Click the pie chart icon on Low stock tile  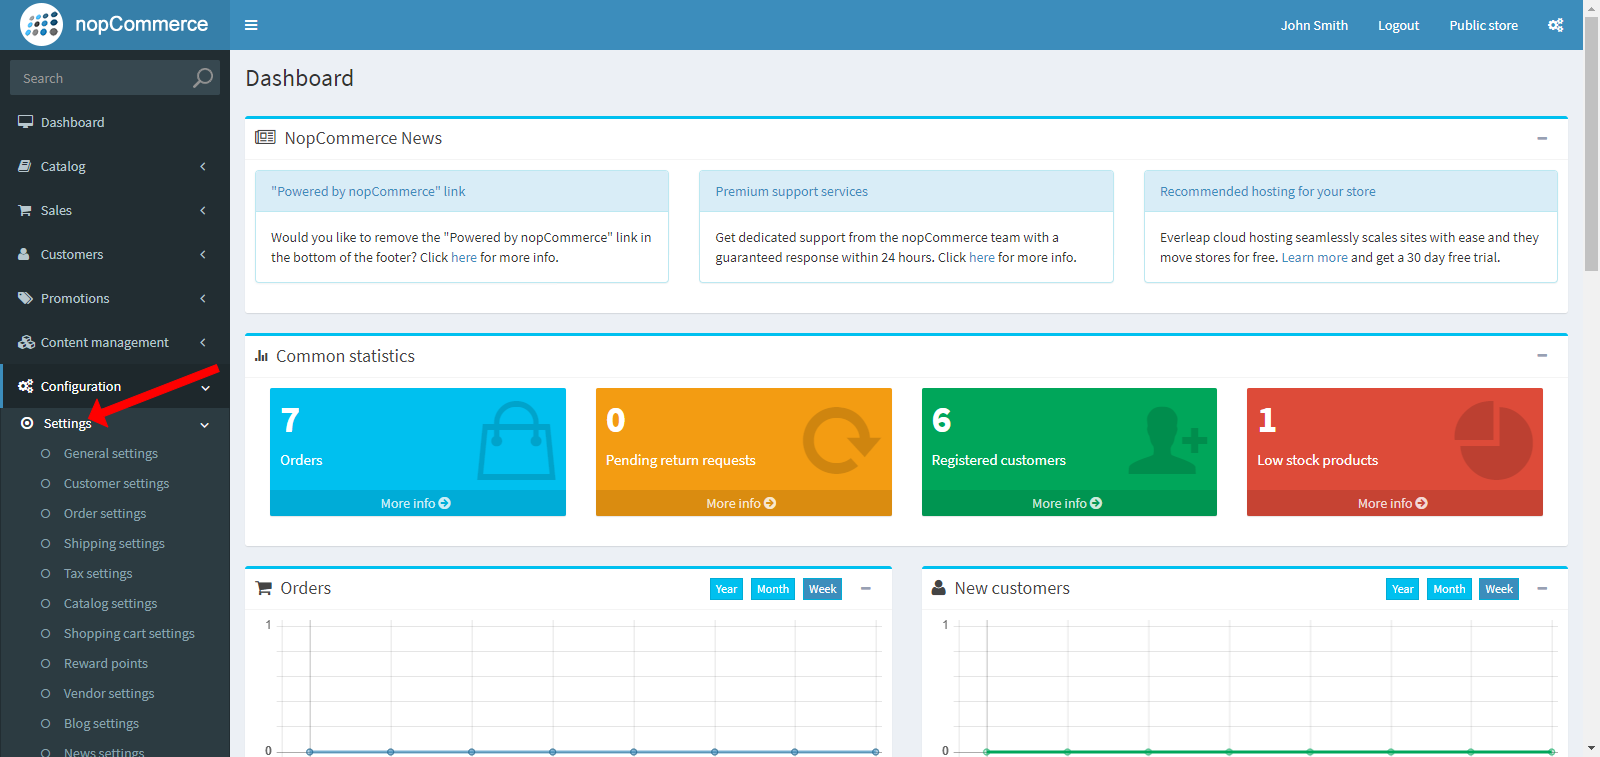point(1493,440)
